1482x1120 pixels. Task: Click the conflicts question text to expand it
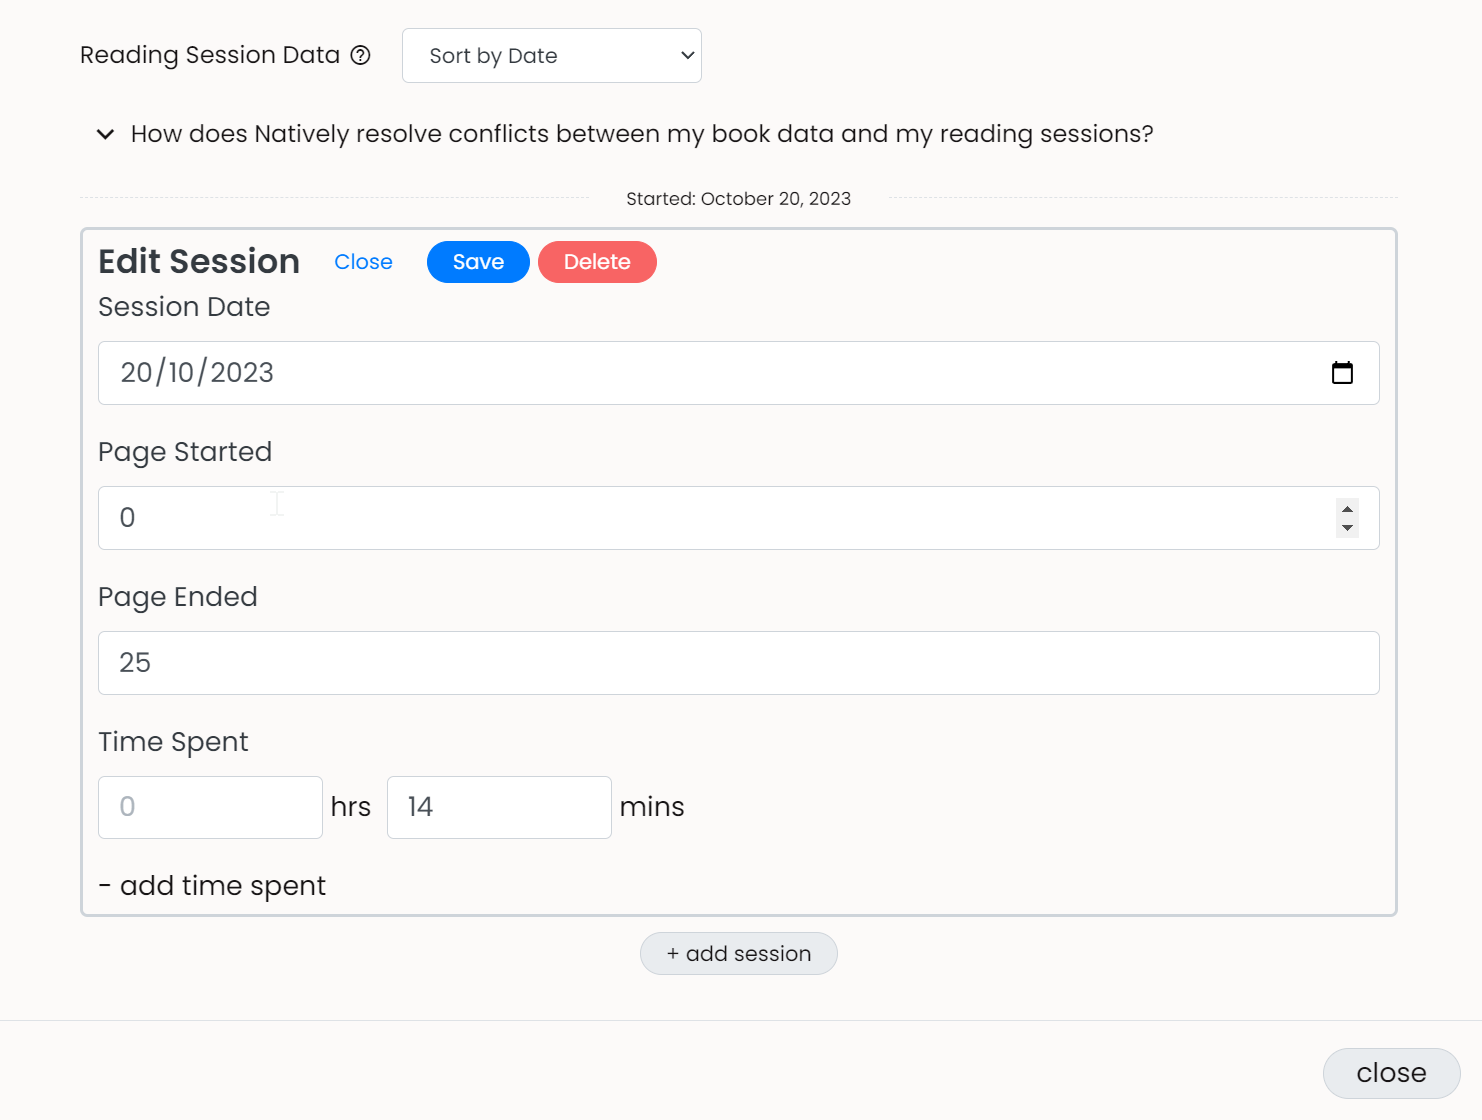tap(642, 134)
